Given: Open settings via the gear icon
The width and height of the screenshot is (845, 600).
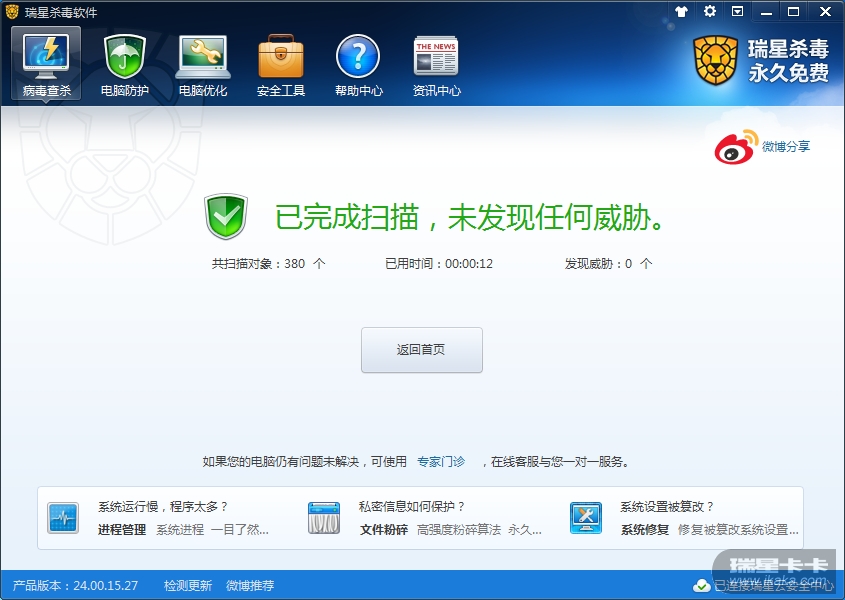Looking at the screenshot, I should (x=710, y=11).
